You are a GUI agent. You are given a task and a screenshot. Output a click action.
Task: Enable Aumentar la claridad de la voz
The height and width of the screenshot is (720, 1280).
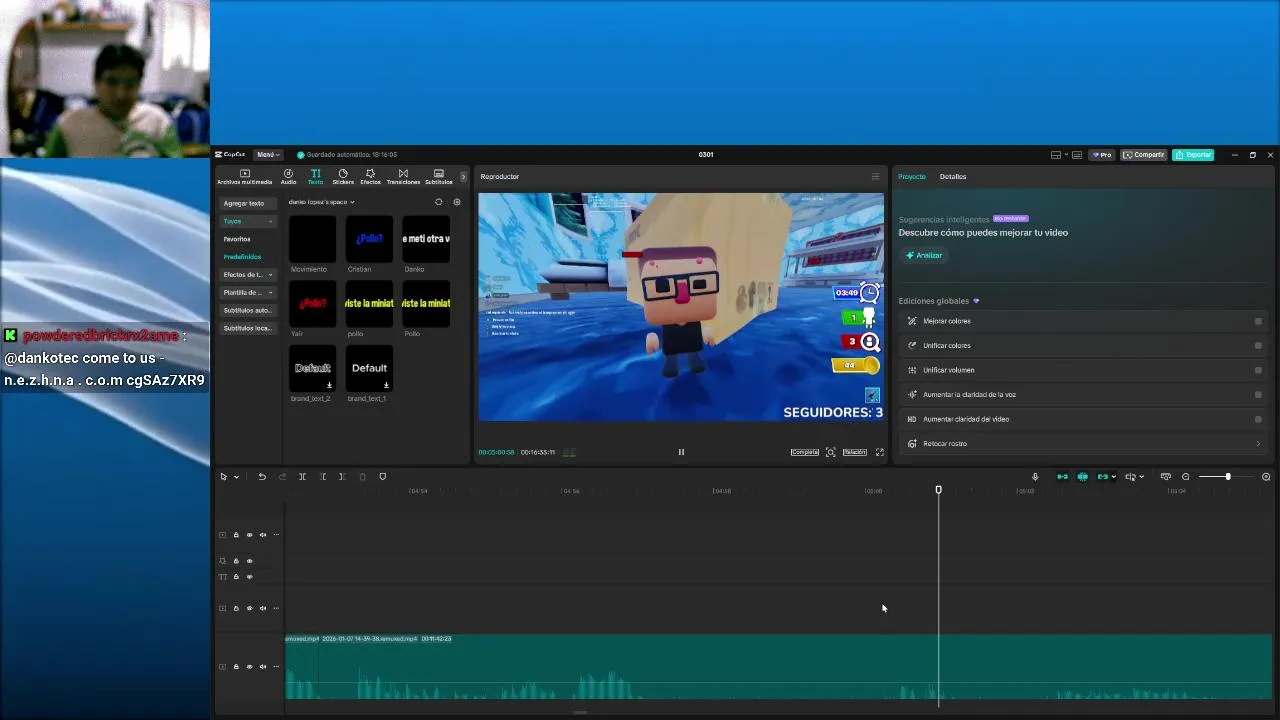[x=1258, y=395]
